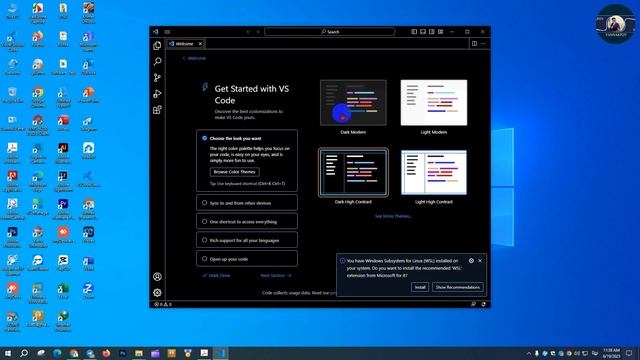The image size is (640, 360).
Task: Launch Firefox from the taskbar
Action: [x=106, y=353]
